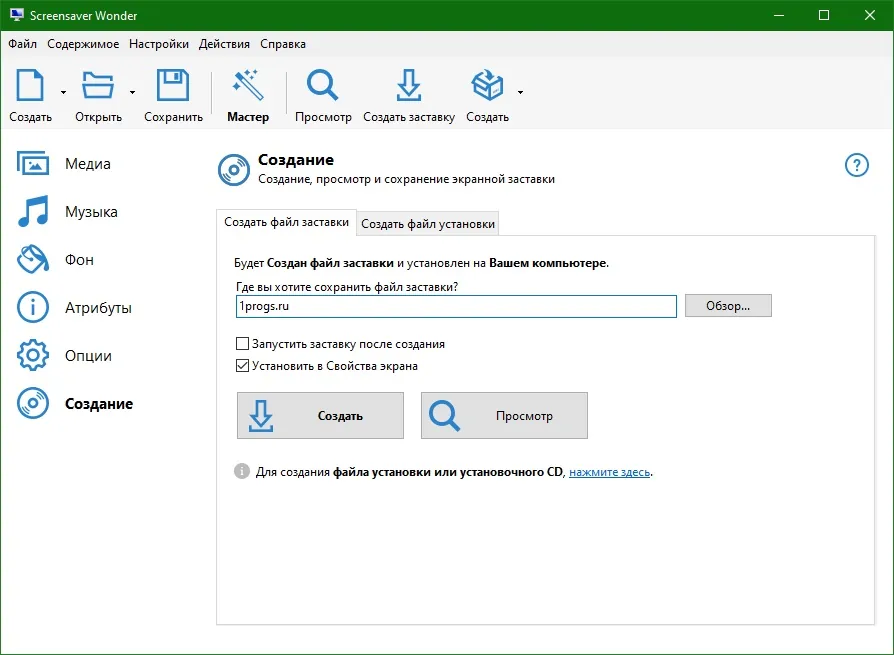
Task: Click the app icon in the title bar
Action: [x=17, y=15]
